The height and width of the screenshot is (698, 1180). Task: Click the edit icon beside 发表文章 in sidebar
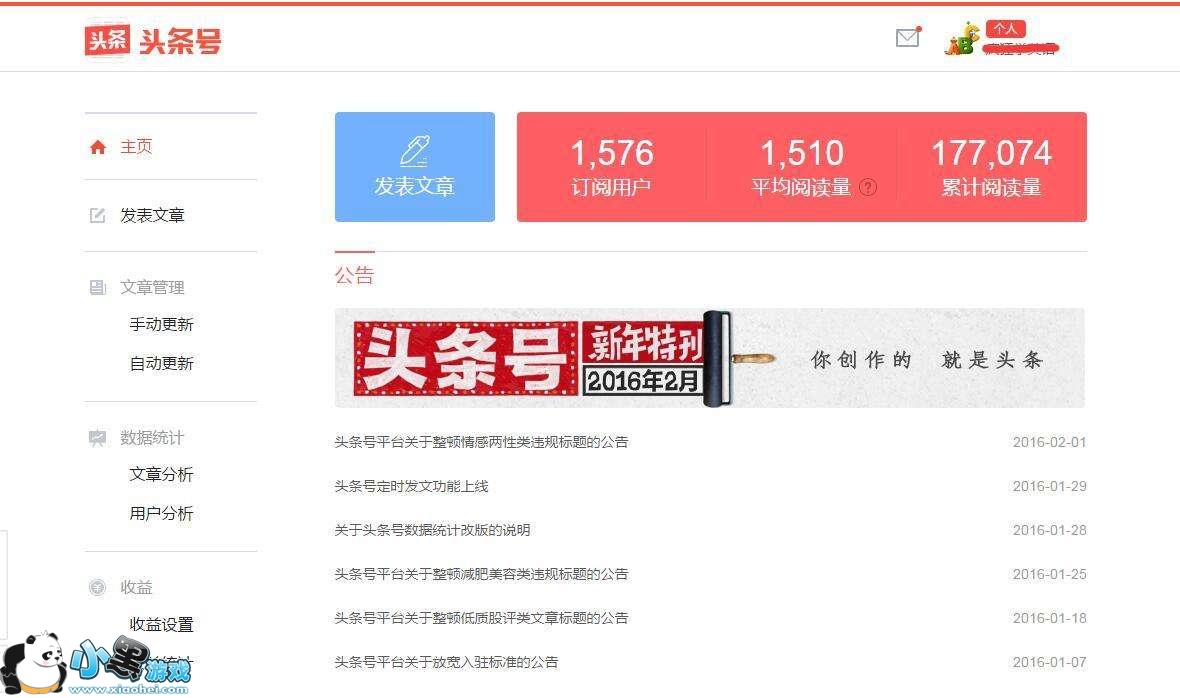[98, 215]
